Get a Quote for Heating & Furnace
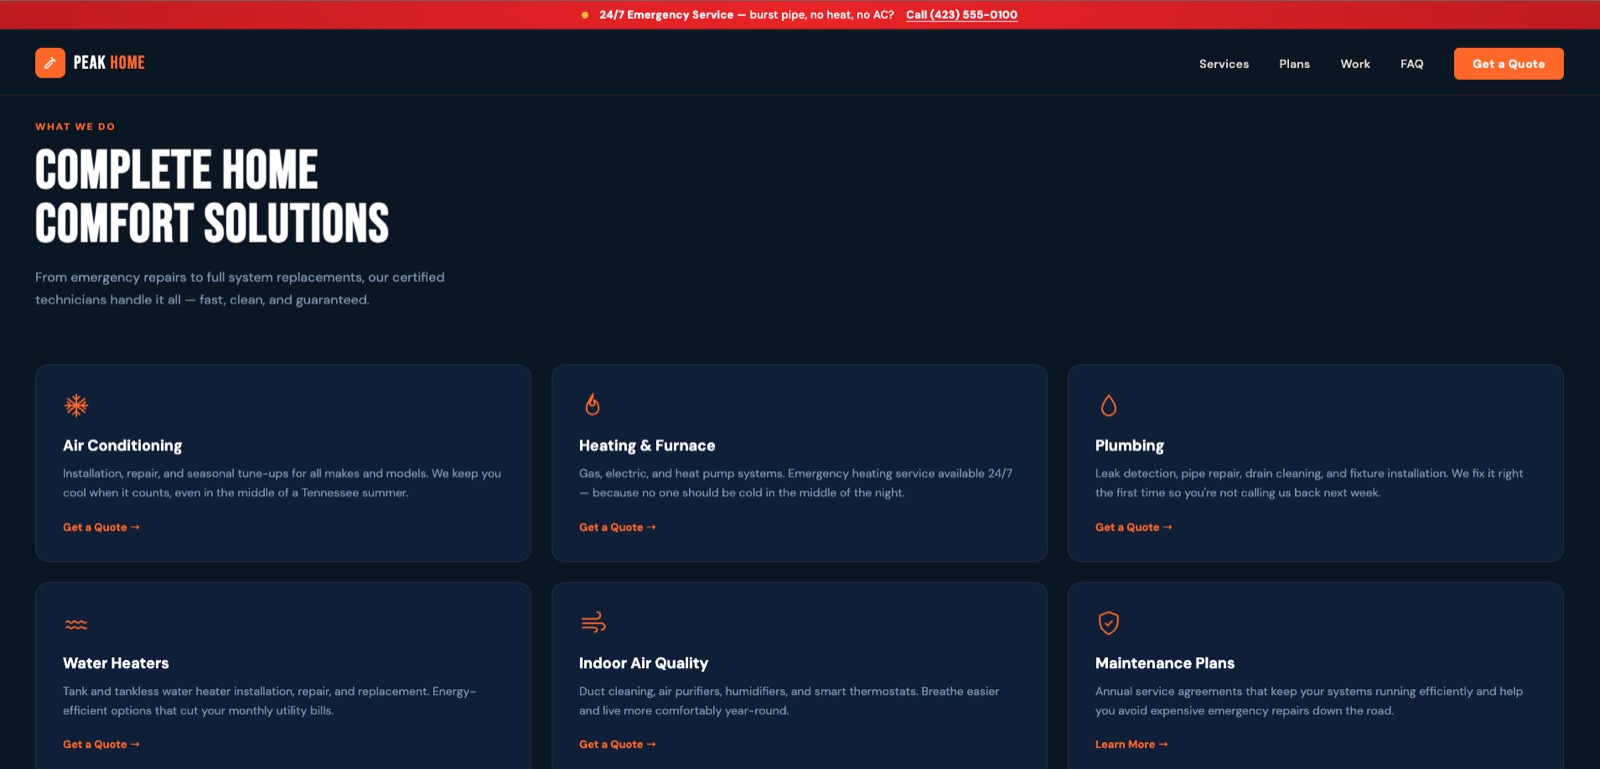The height and width of the screenshot is (769, 1600). [x=617, y=527]
